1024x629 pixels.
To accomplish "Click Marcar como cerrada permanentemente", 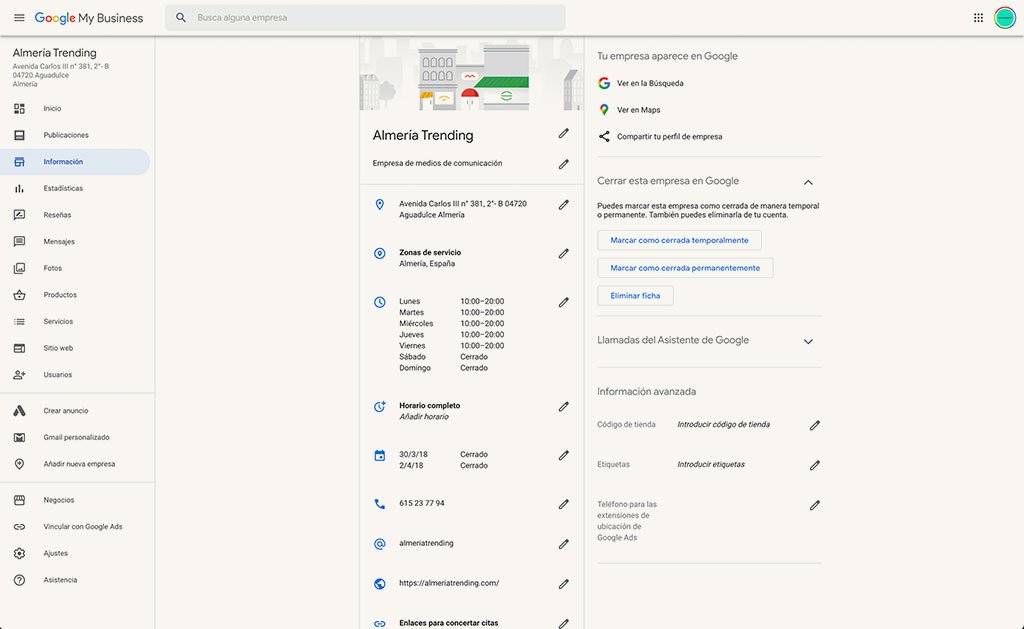I will pyautogui.click(x=685, y=268).
